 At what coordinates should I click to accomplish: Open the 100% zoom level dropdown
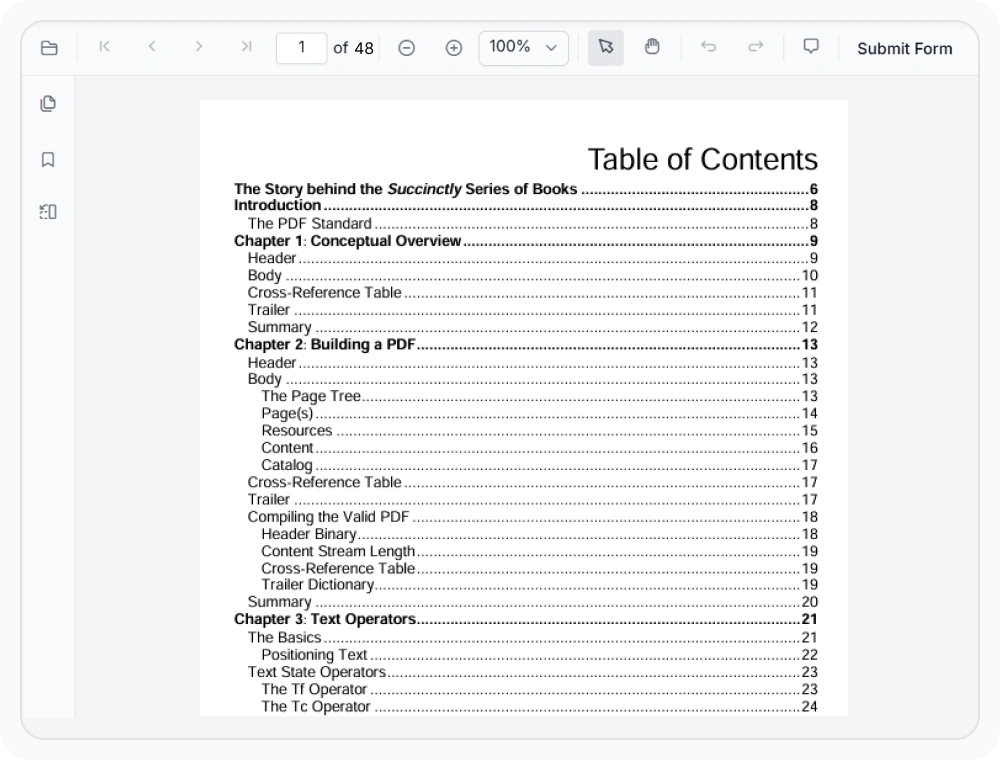pos(524,48)
